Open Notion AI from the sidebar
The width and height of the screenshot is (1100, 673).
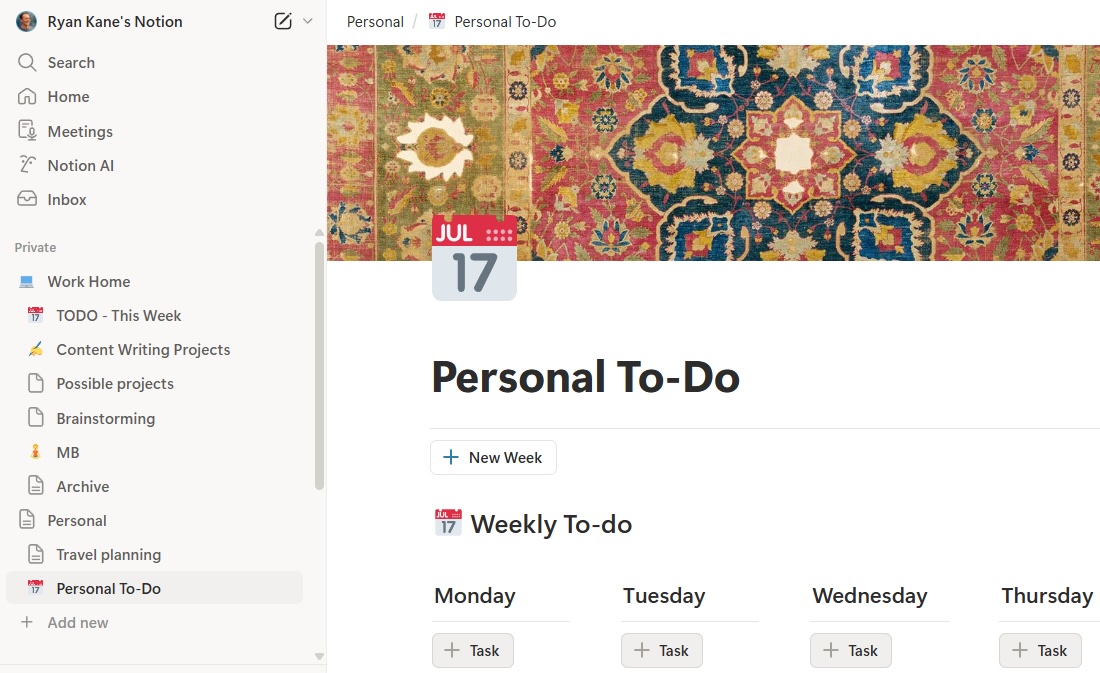click(x=27, y=165)
